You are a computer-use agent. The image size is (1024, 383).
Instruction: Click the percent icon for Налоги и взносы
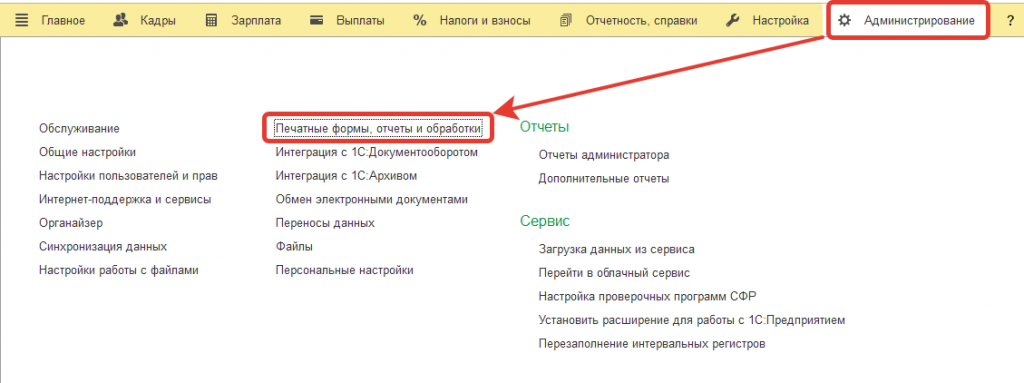(419, 20)
